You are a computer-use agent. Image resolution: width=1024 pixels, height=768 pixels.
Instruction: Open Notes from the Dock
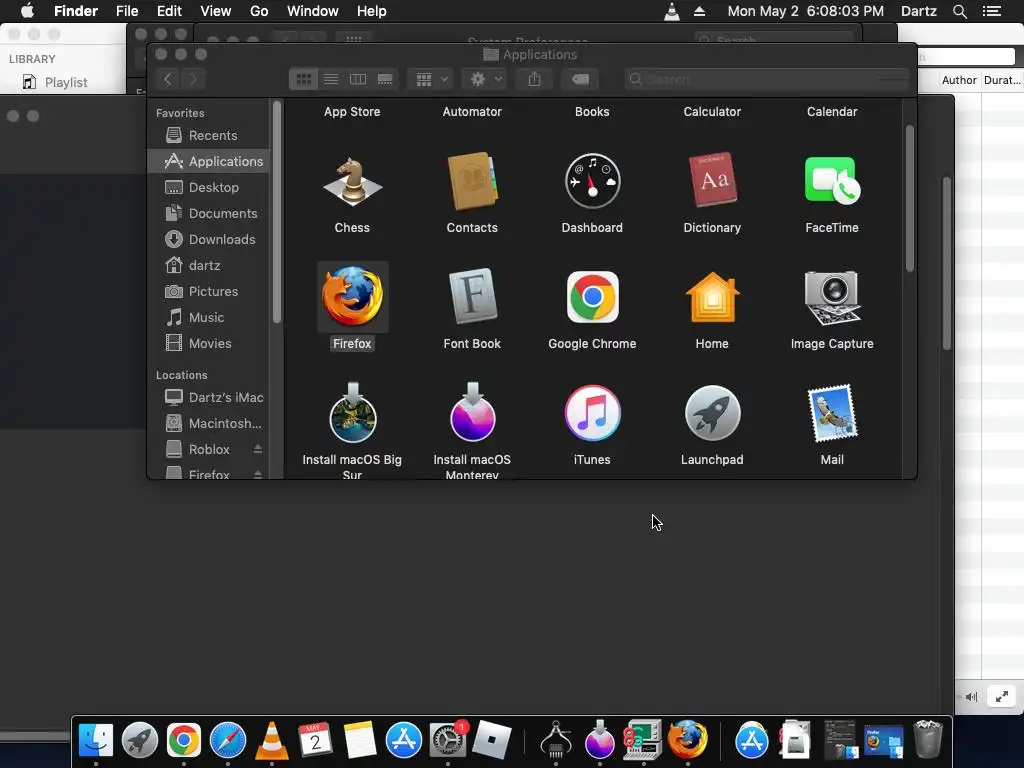click(359, 741)
